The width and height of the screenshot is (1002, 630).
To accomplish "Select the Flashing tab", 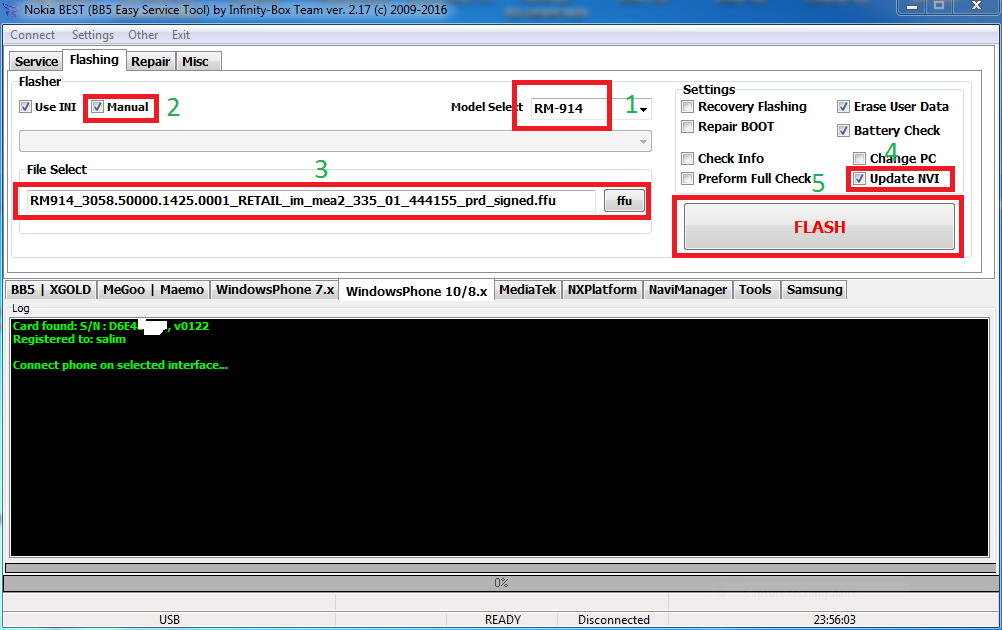I will 94,59.
